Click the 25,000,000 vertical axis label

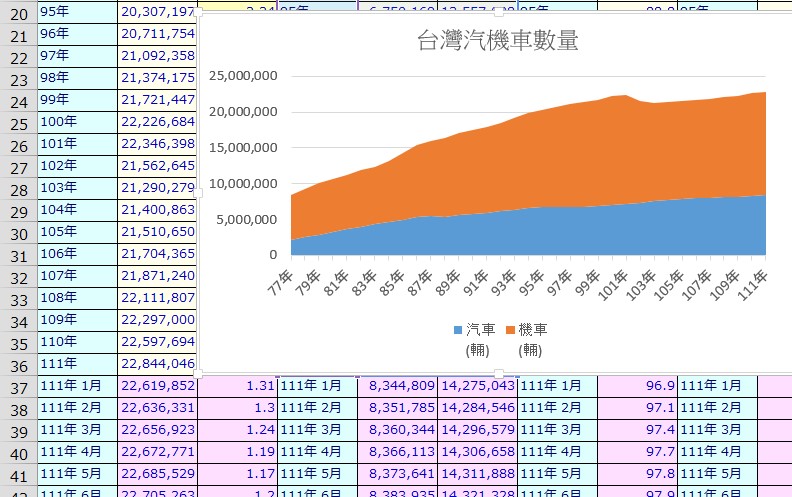[244, 75]
